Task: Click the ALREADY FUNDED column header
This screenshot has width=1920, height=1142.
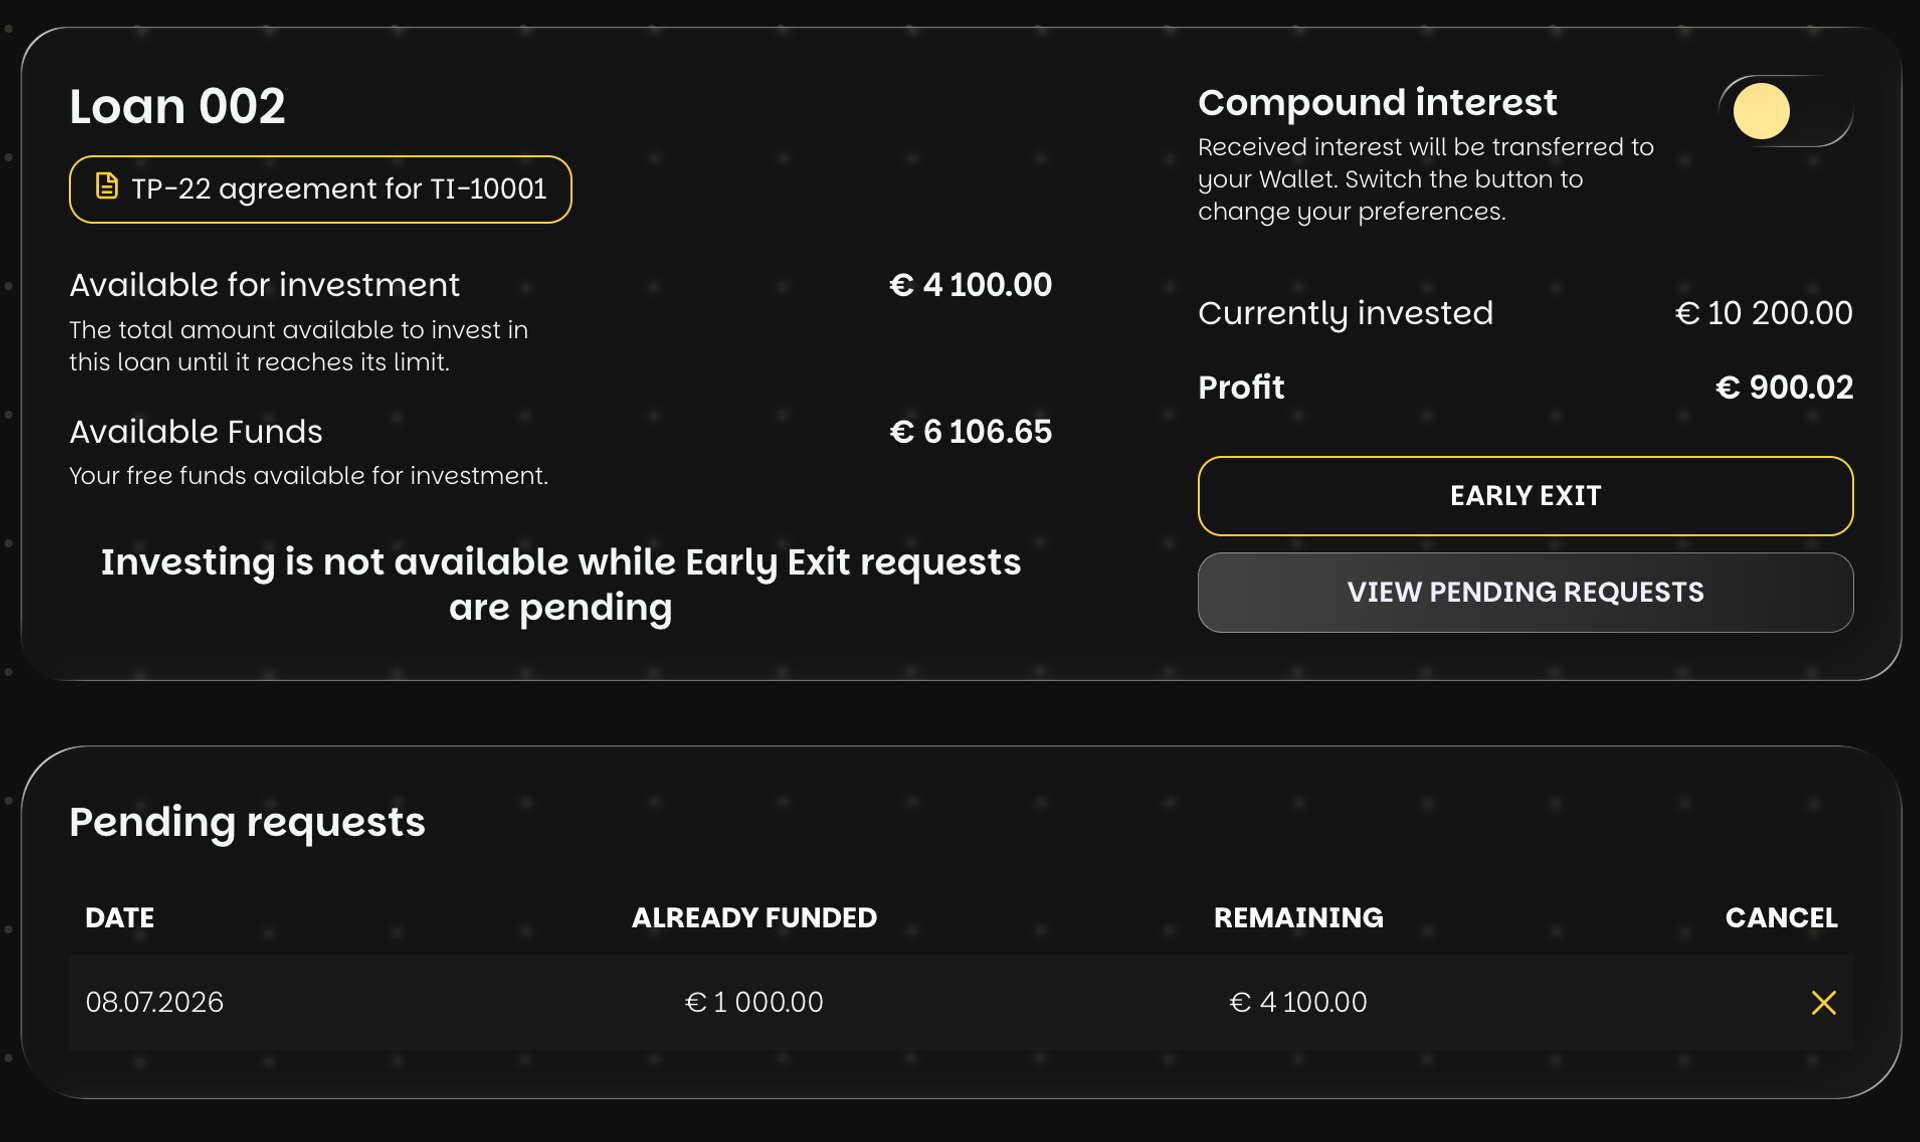Action: tap(754, 918)
